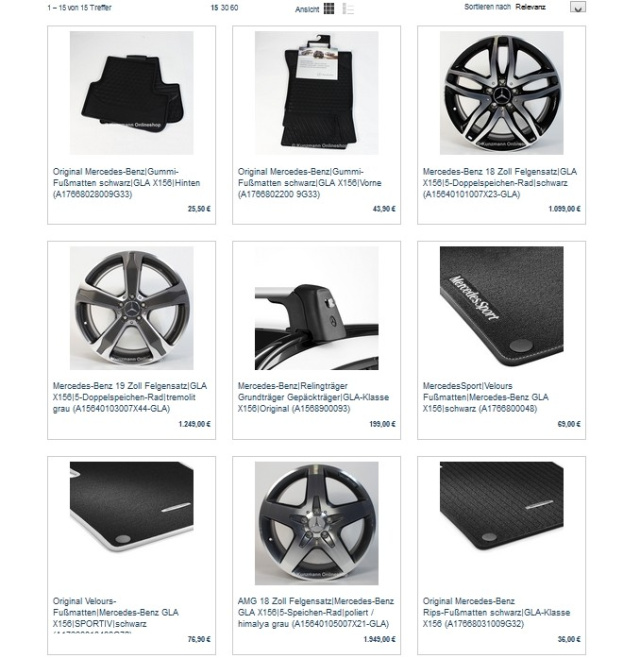View AMG 18 Zoll wheel image
The width and height of the screenshot is (640, 658).
[316, 523]
